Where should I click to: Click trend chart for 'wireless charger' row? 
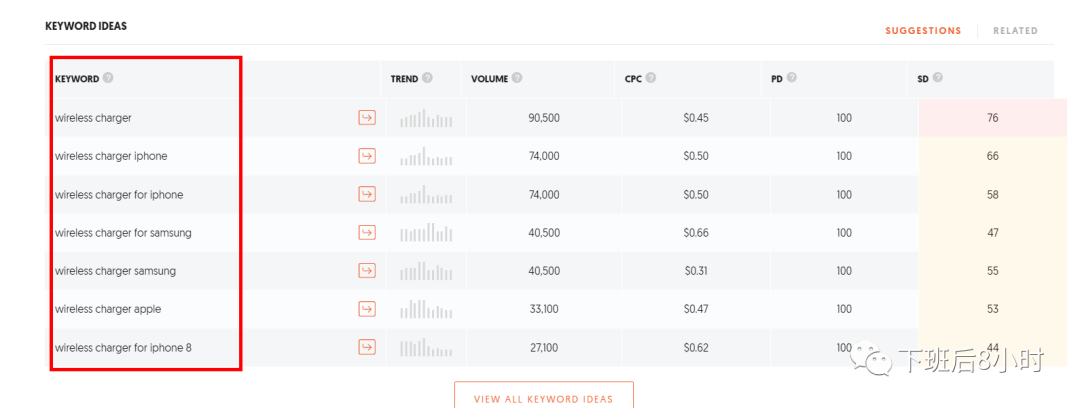pos(426,118)
